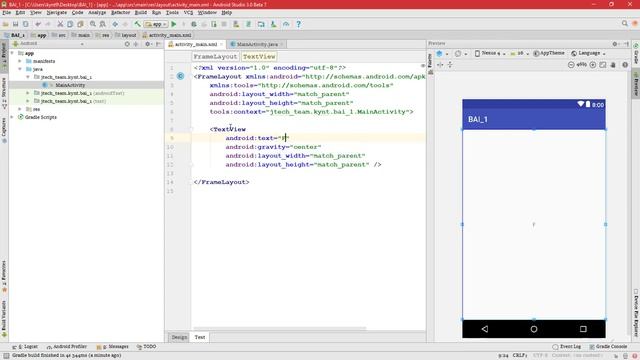Viewport: 640px width, 360px height.
Task: Click the Save All toolbar icon
Action: (16, 24)
